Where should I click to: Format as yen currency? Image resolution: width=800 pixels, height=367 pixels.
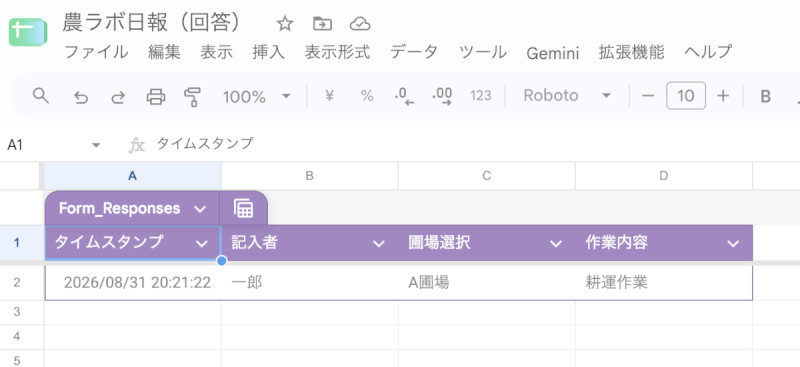330,95
